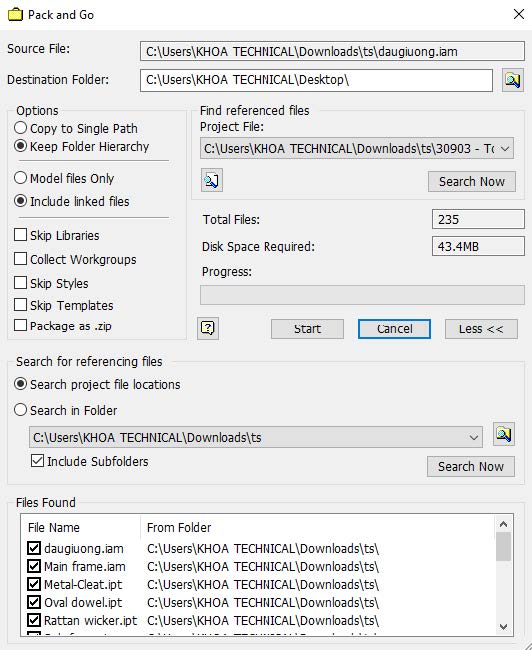This screenshot has height=650, width=532.
Task: Browse for project file icon
Action: coord(212,180)
